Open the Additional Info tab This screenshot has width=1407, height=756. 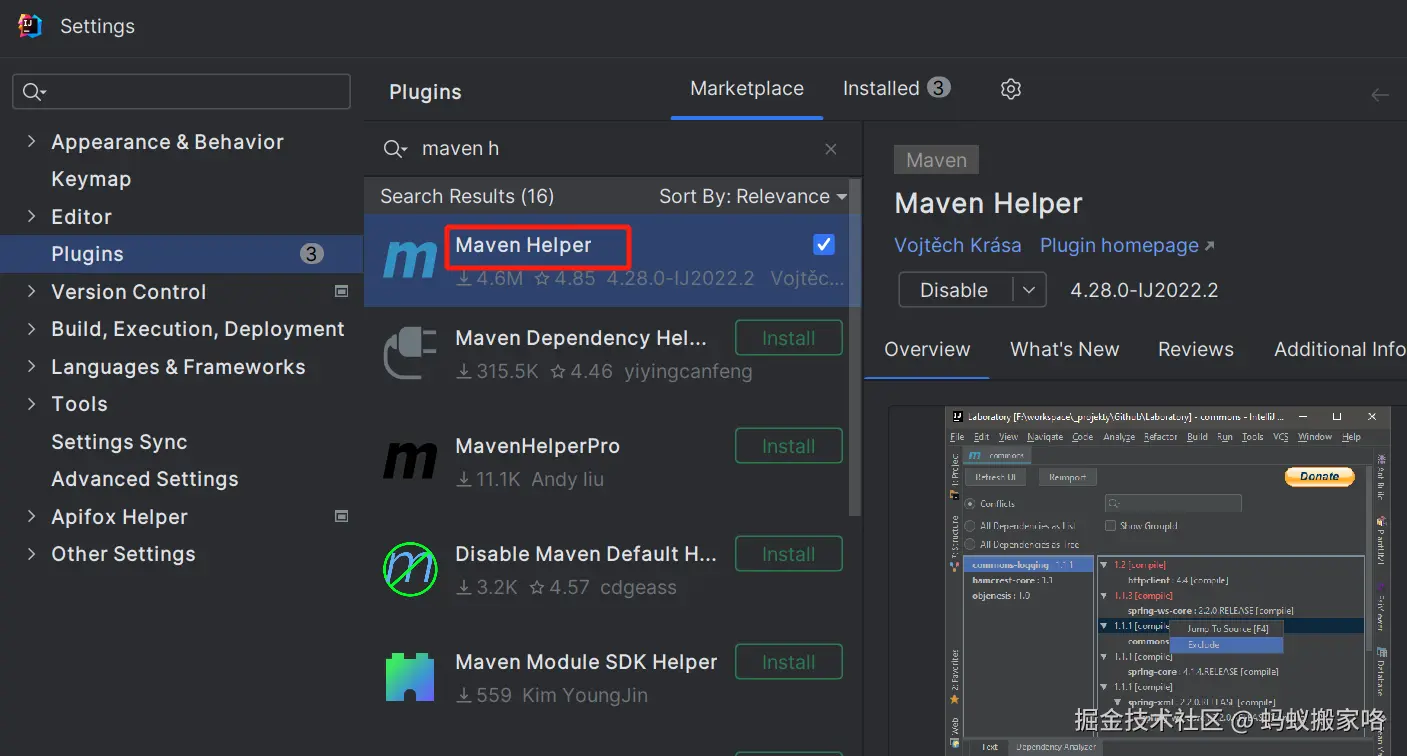pos(1339,349)
